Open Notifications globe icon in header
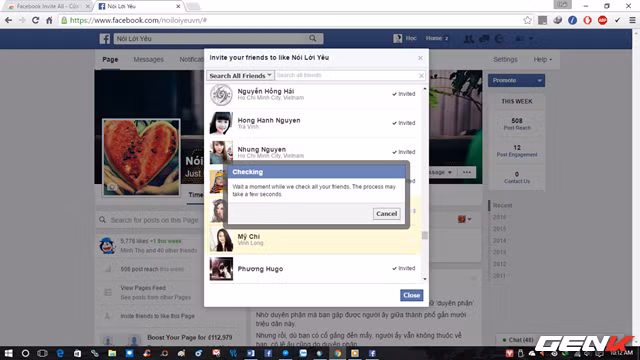Screen dimensions: 640x360 point(499,38)
